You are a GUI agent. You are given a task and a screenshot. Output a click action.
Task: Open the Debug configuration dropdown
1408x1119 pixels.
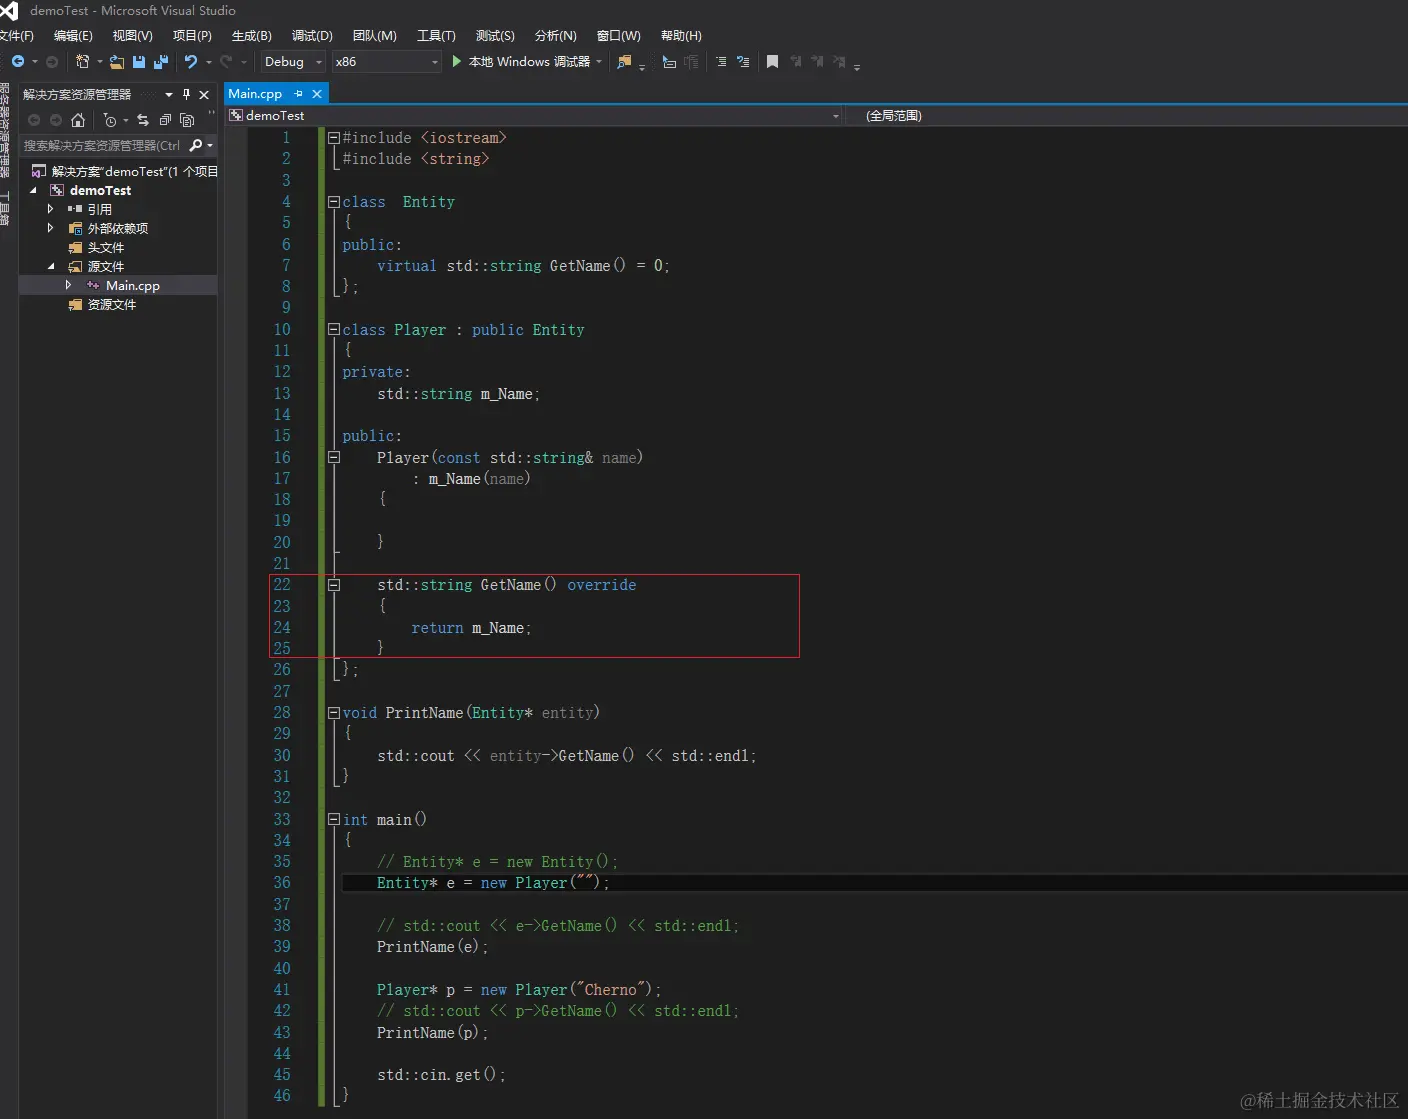(293, 62)
